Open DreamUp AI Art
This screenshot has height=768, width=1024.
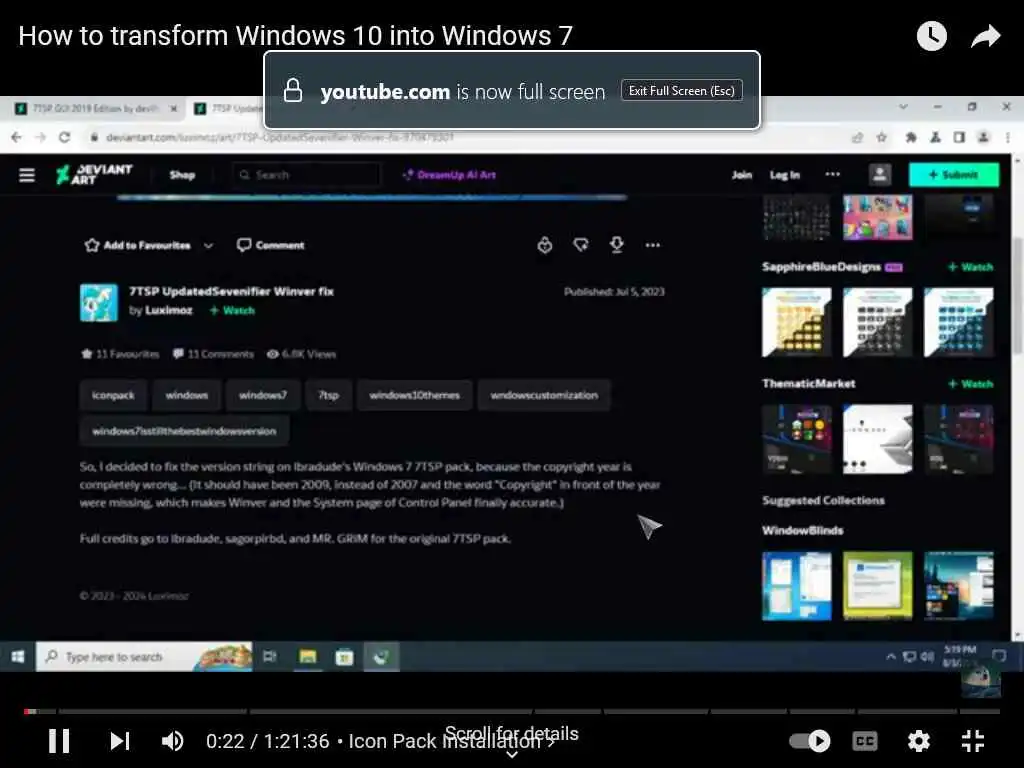[x=449, y=175]
